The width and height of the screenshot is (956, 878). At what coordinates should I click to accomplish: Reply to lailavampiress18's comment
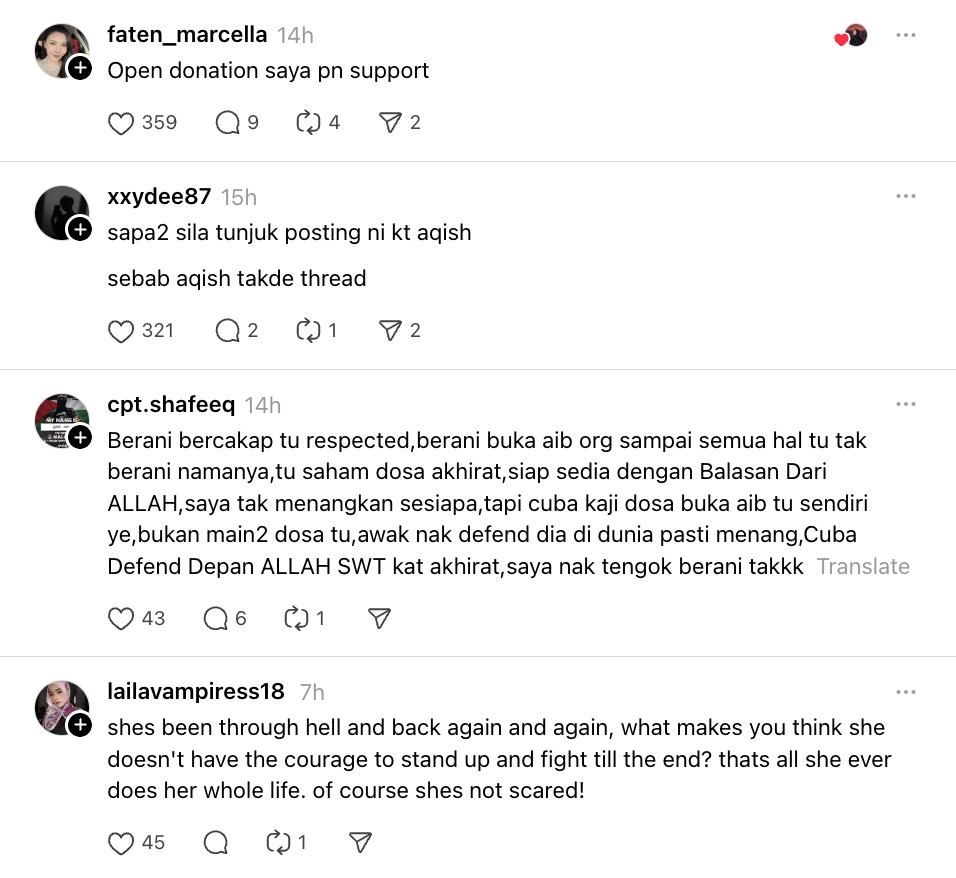tap(216, 843)
